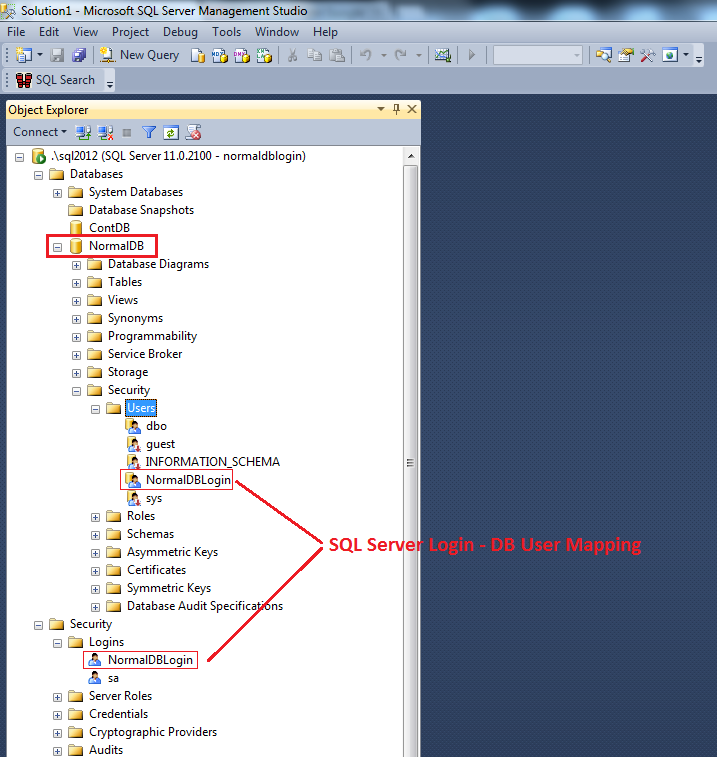Open the Project menu

coord(130,32)
